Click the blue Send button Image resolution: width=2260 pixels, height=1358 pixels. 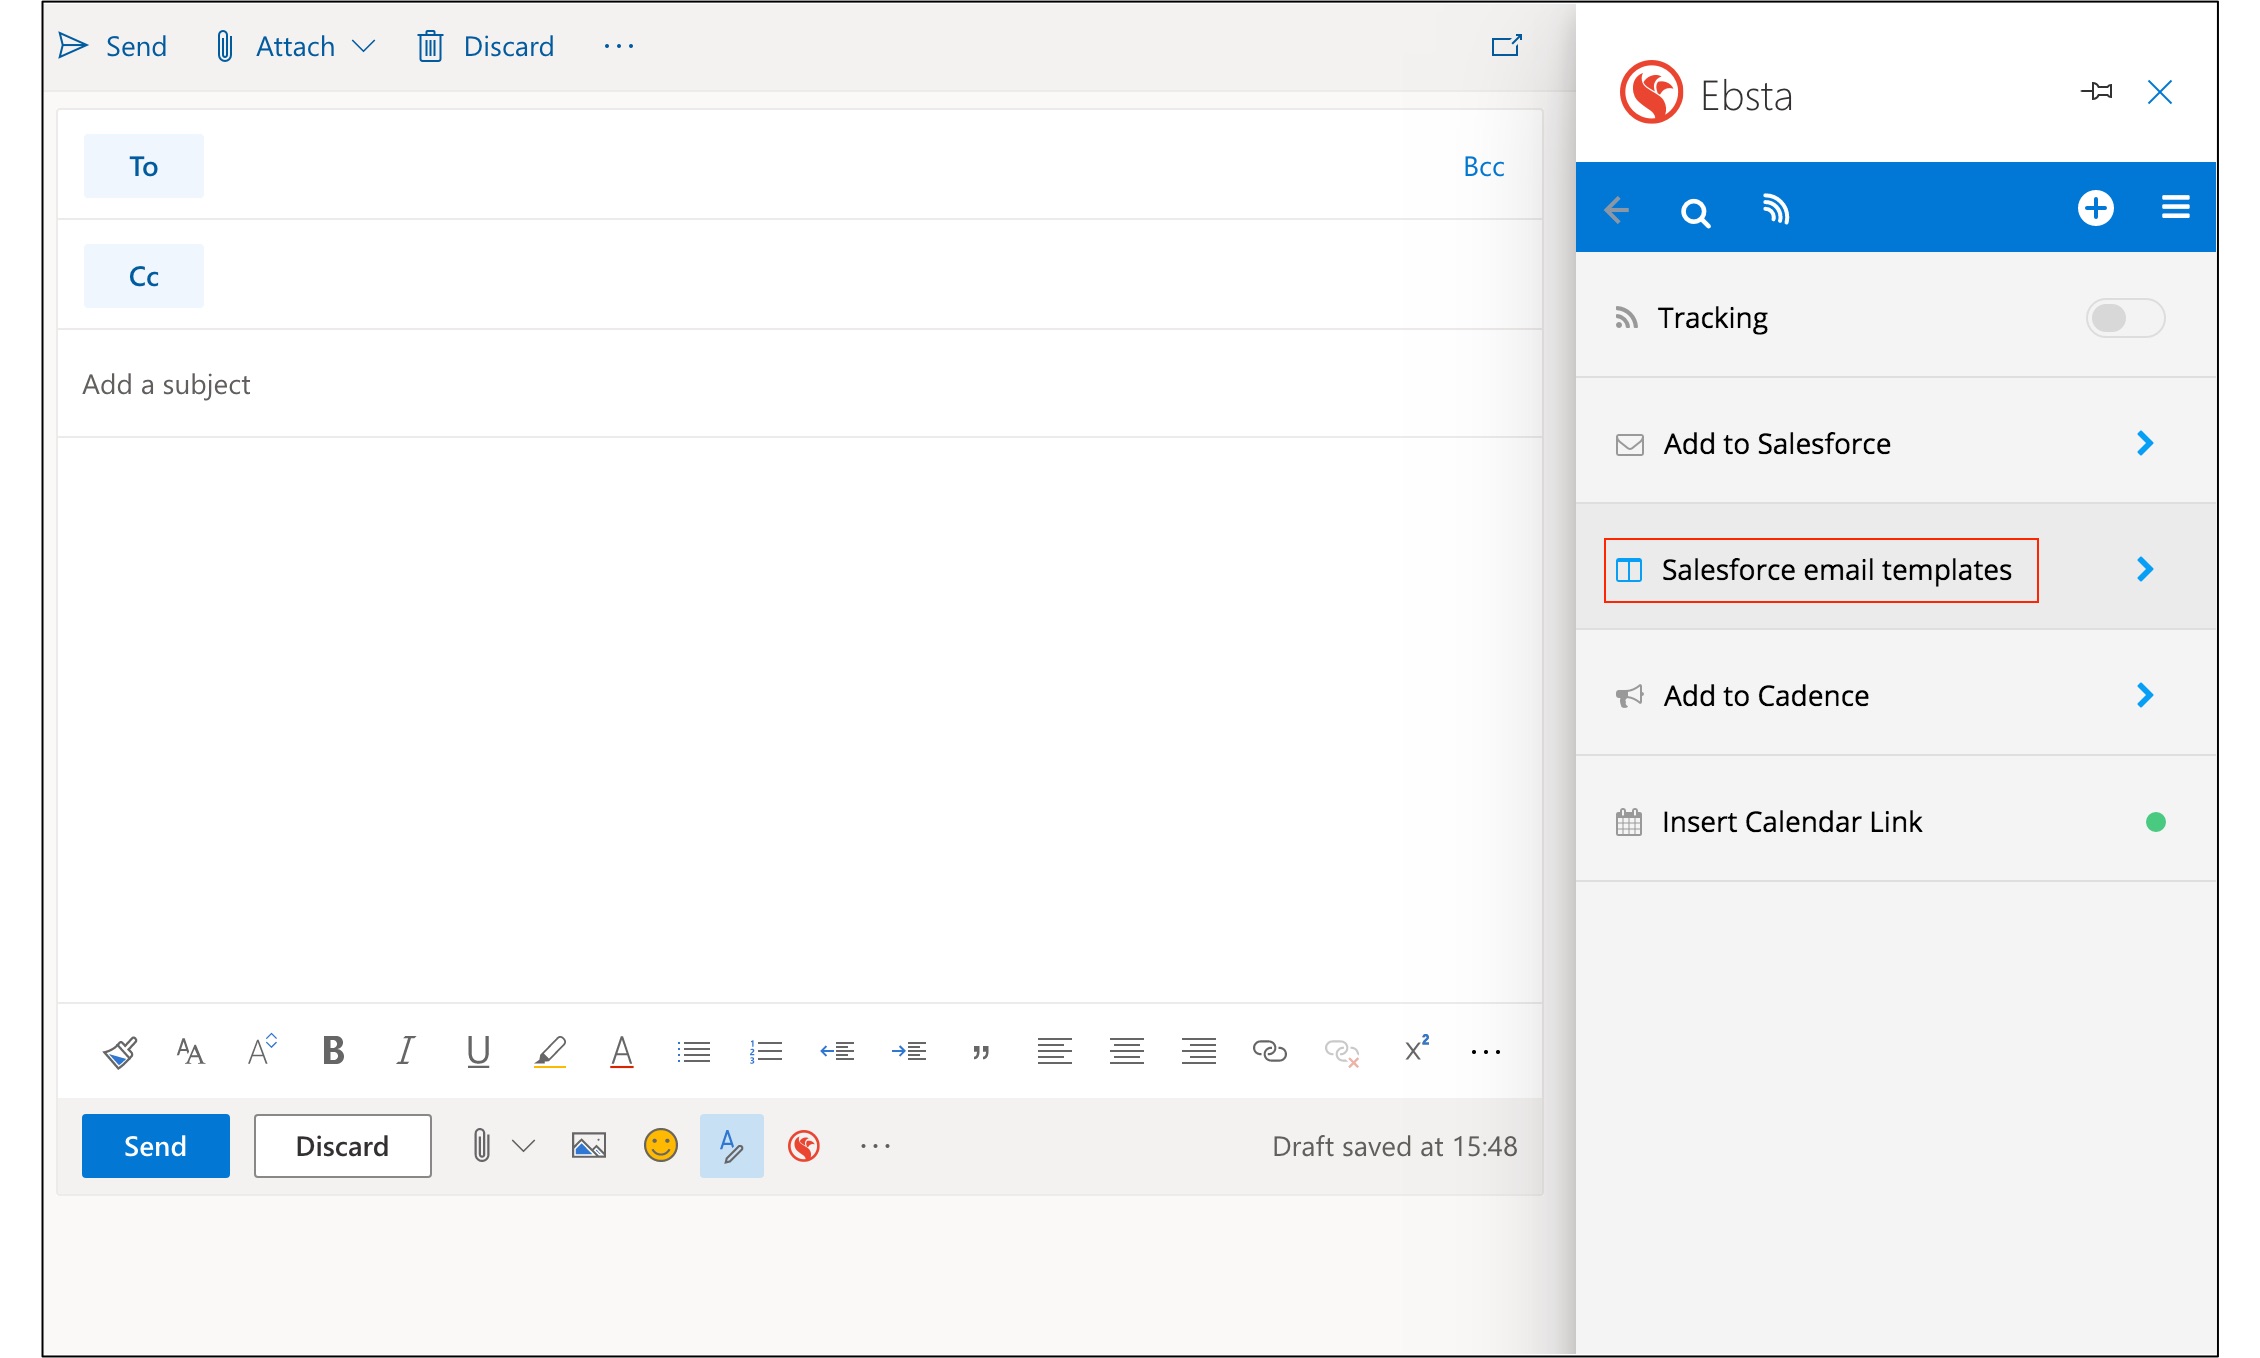(156, 1146)
